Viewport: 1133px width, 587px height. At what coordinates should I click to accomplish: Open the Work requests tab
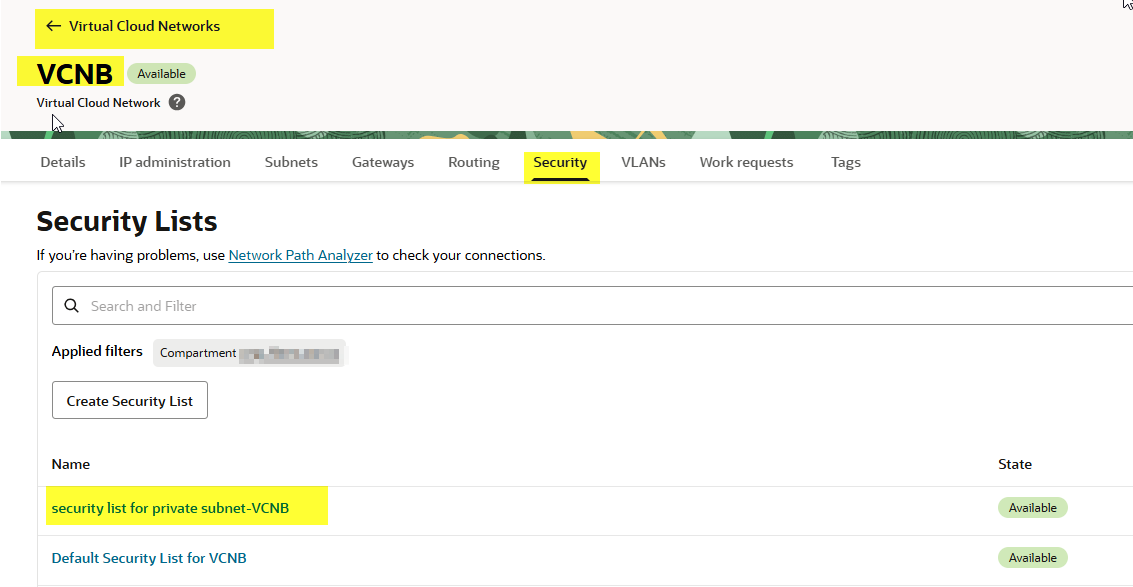tap(746, 162)
